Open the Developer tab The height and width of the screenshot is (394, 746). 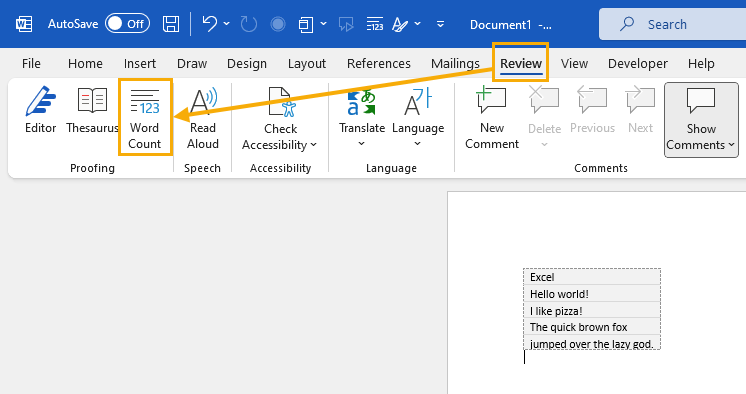[x=638, y=63]
